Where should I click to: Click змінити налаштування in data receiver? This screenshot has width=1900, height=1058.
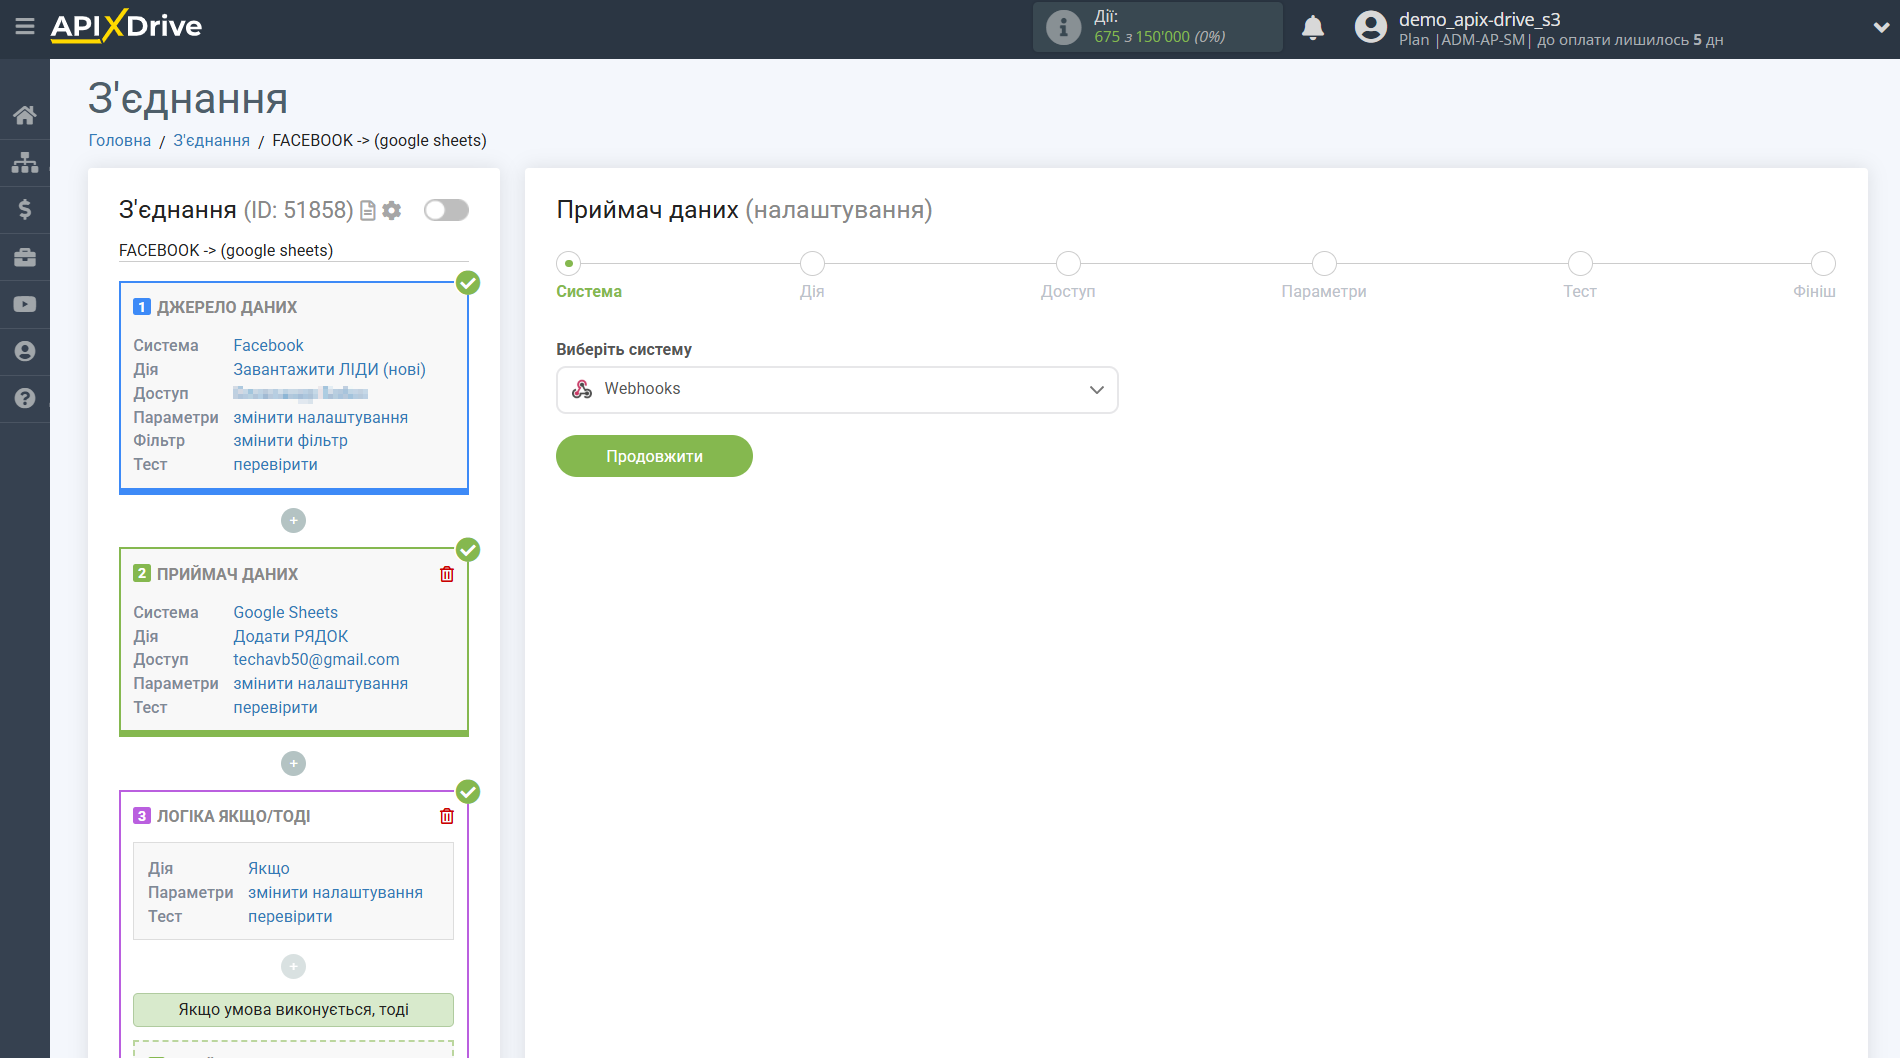coord(320,683)
